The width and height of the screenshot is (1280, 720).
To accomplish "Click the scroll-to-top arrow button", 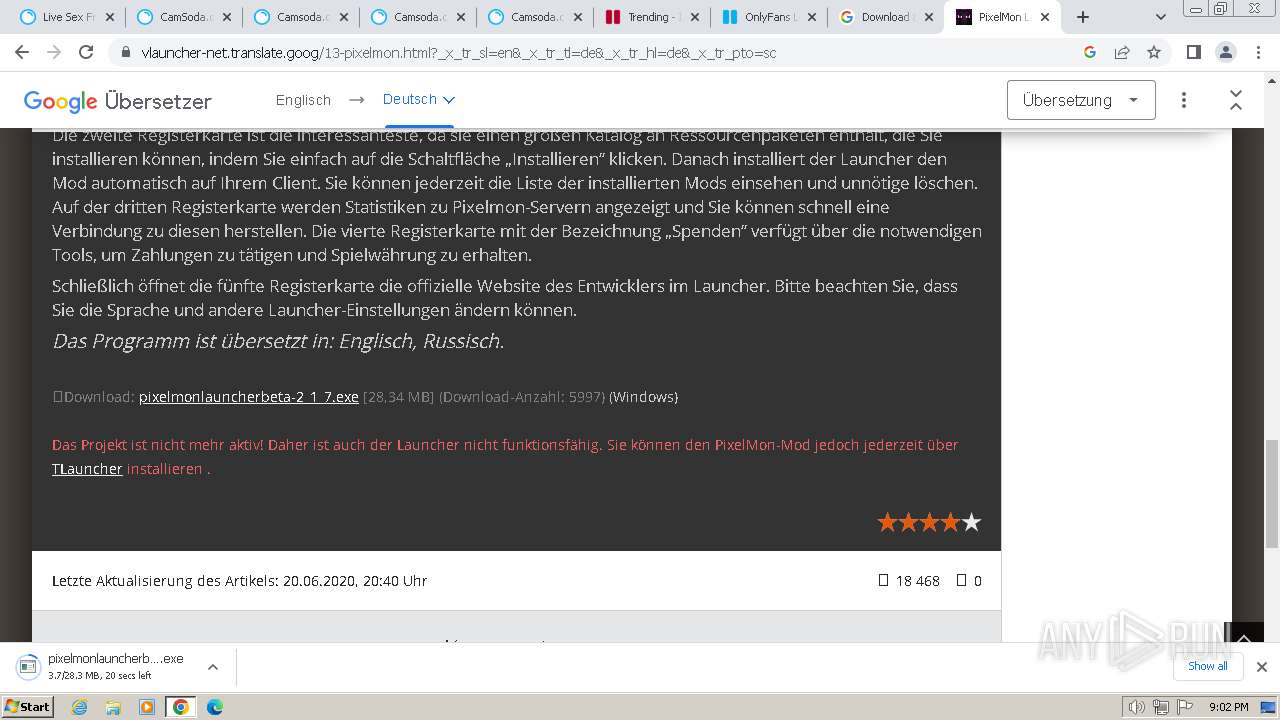I will [x=1244, y=638].
